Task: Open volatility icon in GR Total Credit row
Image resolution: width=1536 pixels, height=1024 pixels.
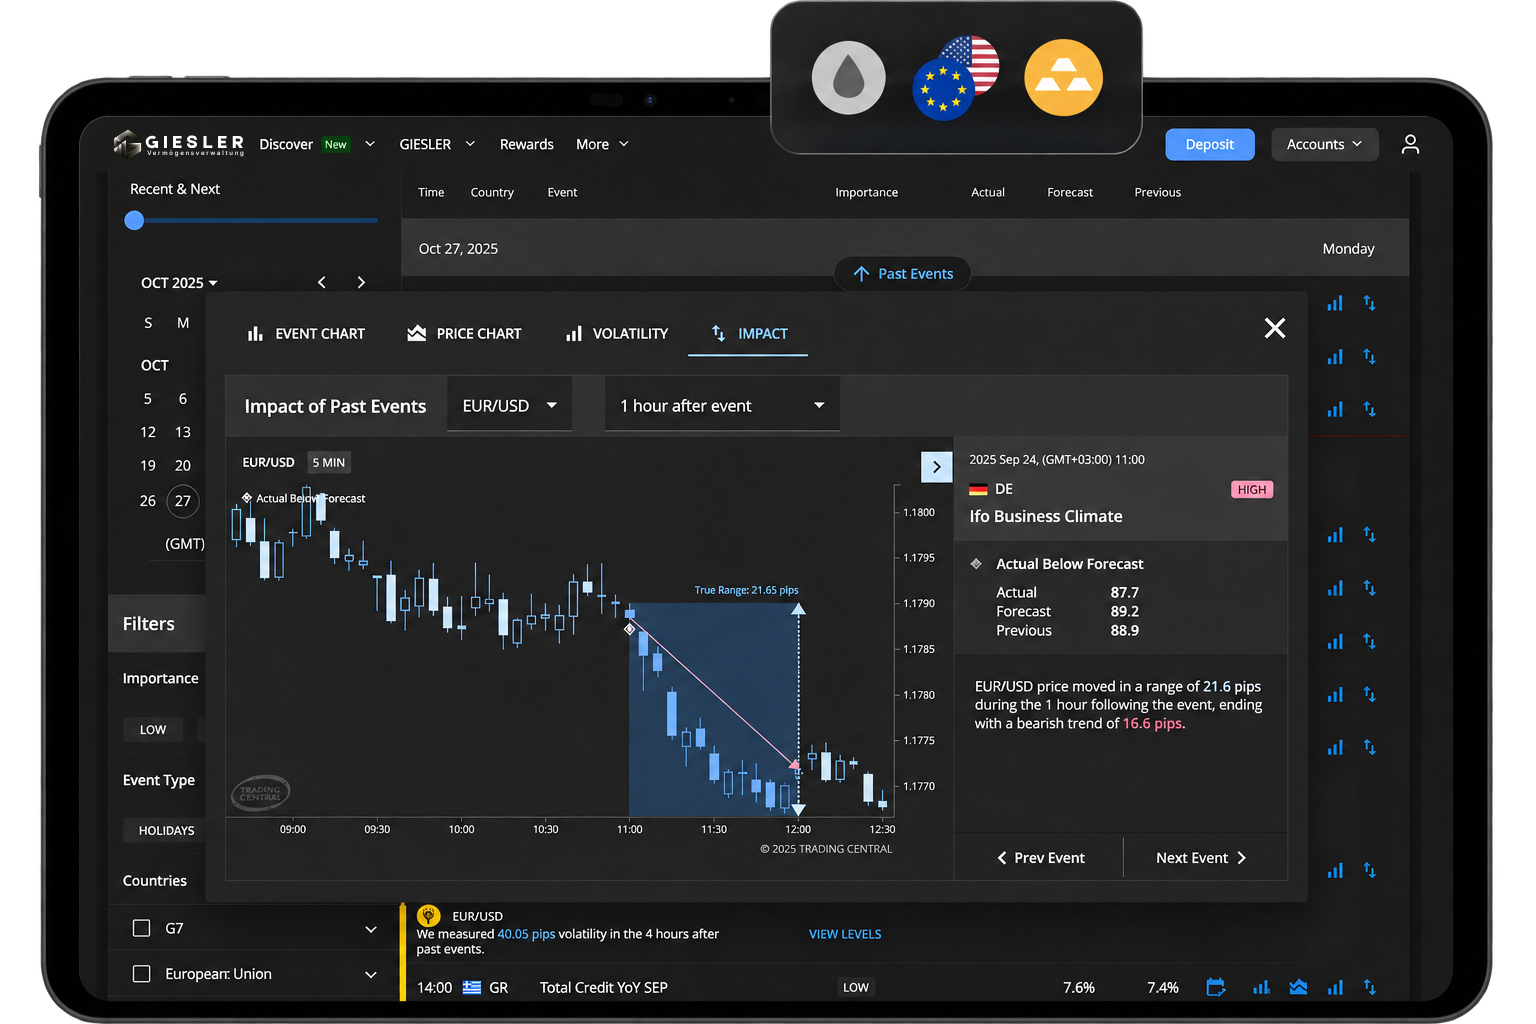Action: 1335,987
